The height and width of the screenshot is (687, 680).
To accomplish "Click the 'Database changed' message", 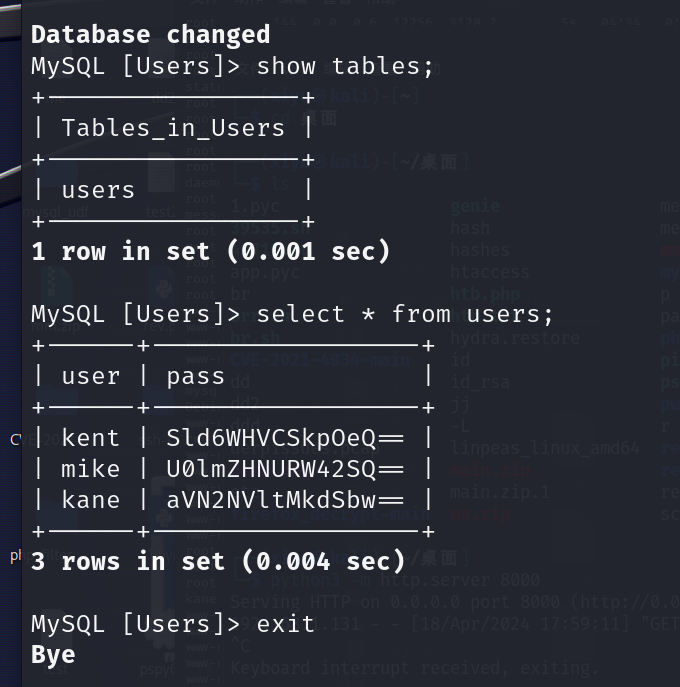I will click(x=151, y=35).
